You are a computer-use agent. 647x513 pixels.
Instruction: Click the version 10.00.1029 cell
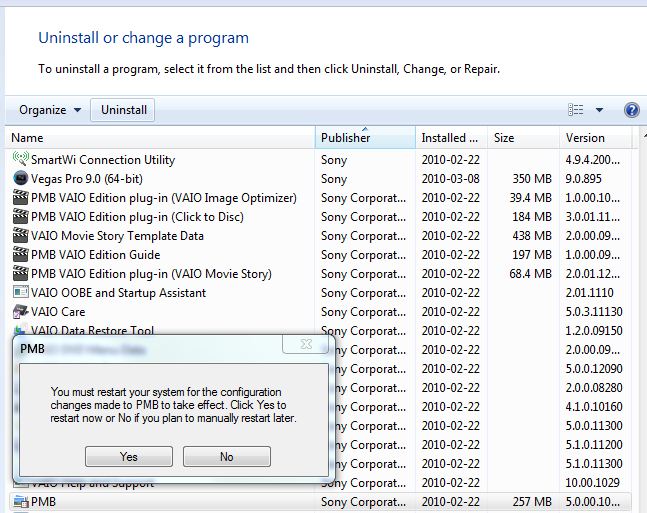click(x=593, y=482)
